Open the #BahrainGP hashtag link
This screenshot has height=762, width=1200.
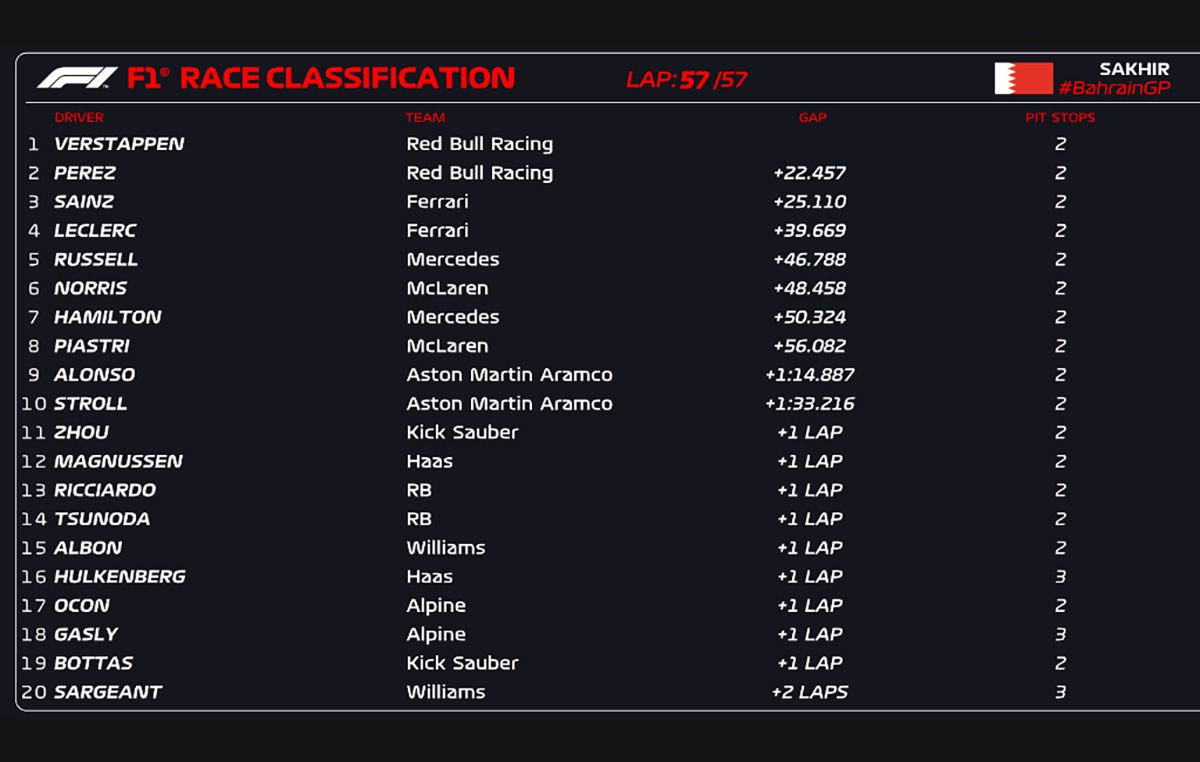1114,88
